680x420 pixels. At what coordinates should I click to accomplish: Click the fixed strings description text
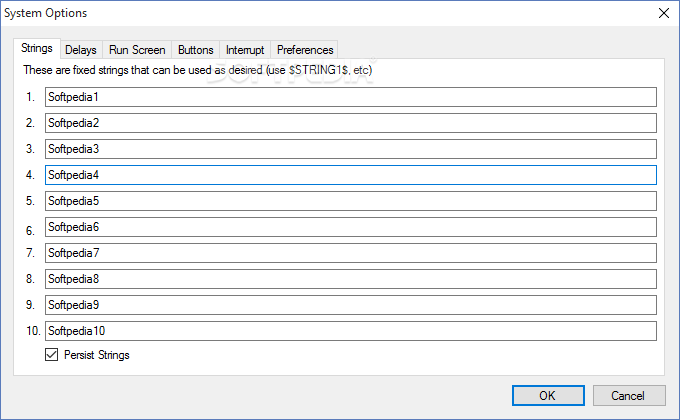coord(198,70)
